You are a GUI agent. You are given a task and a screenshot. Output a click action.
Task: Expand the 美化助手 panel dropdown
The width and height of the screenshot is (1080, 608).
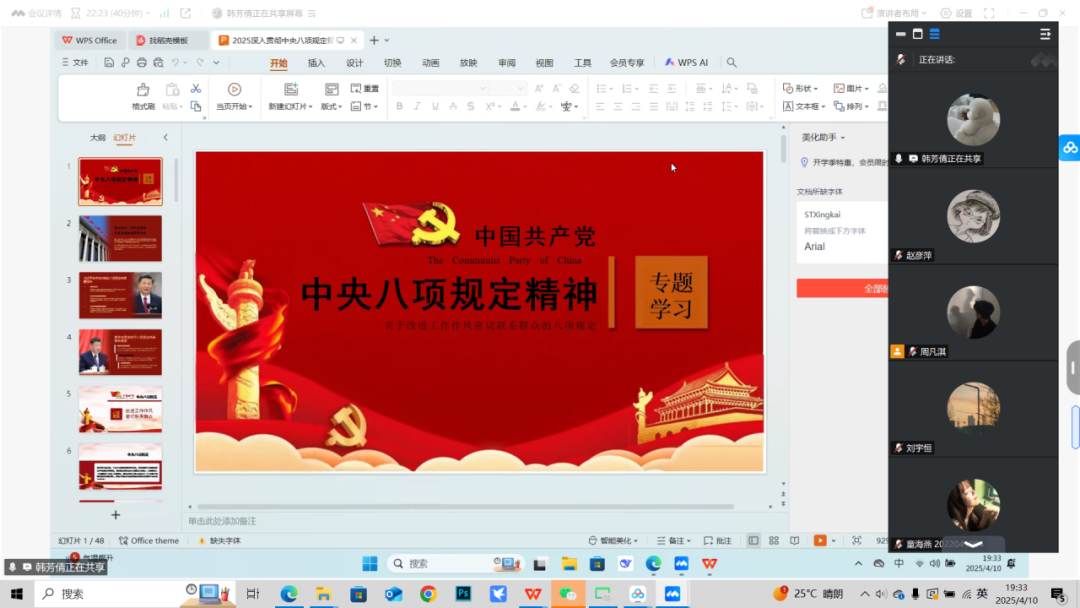coord(824,137)
